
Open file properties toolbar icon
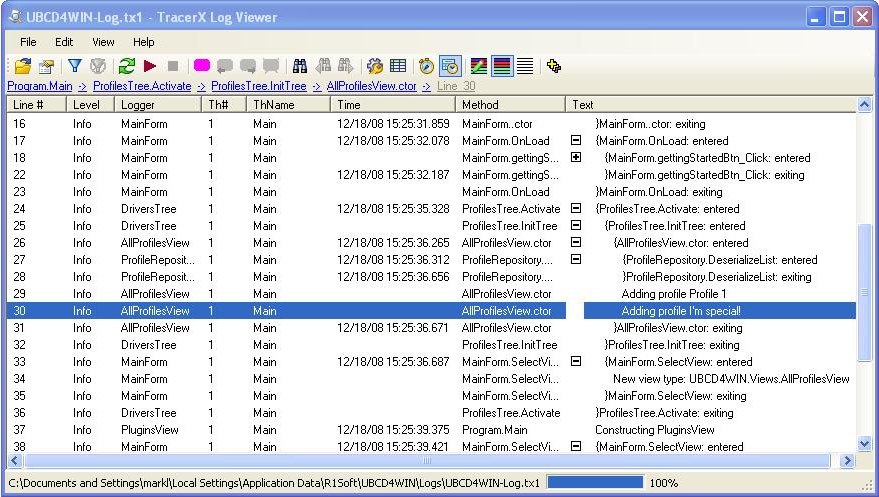click(x=46, y=67)
